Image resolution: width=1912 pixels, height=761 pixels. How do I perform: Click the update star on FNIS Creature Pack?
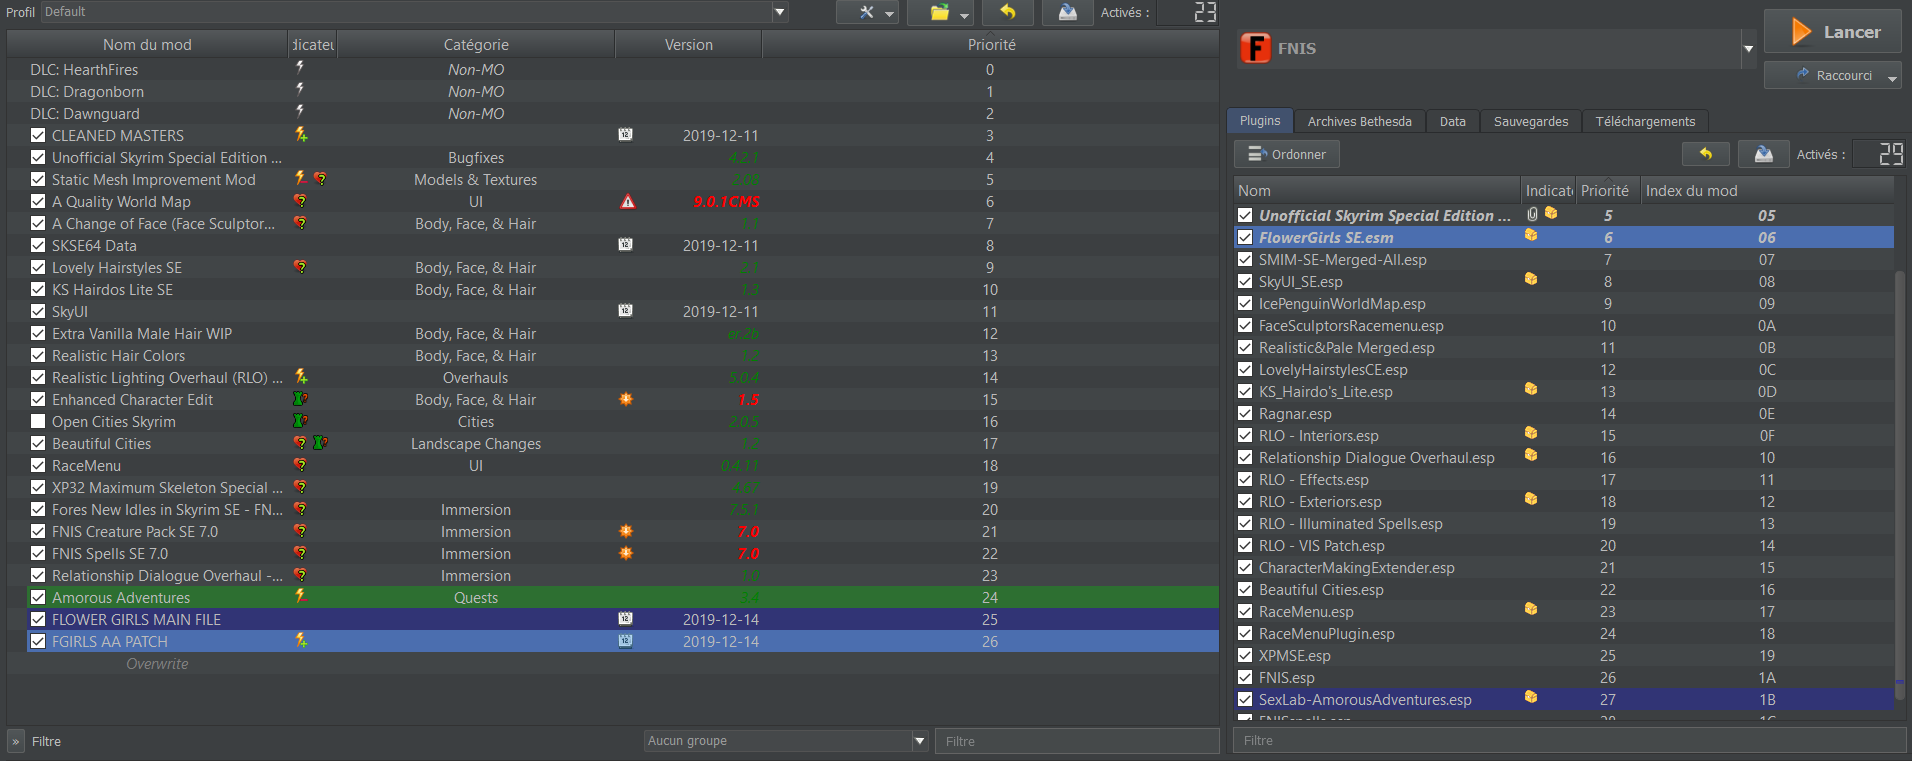click(x=626, y=531)
